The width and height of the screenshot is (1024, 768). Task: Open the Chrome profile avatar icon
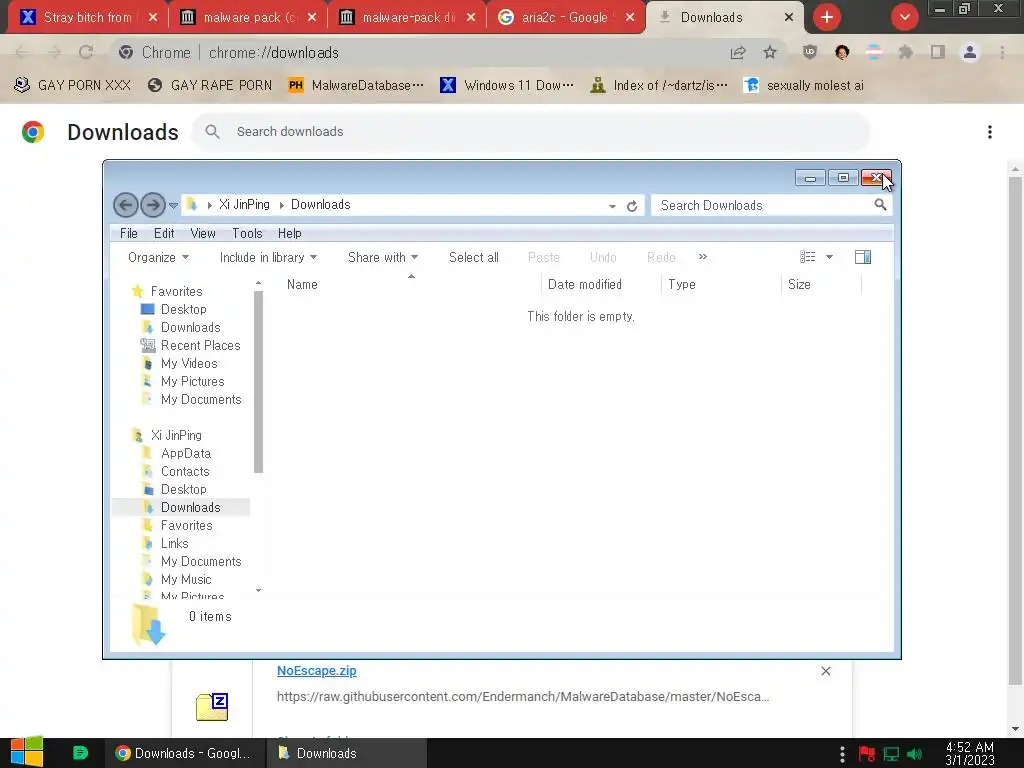[970, 52]
